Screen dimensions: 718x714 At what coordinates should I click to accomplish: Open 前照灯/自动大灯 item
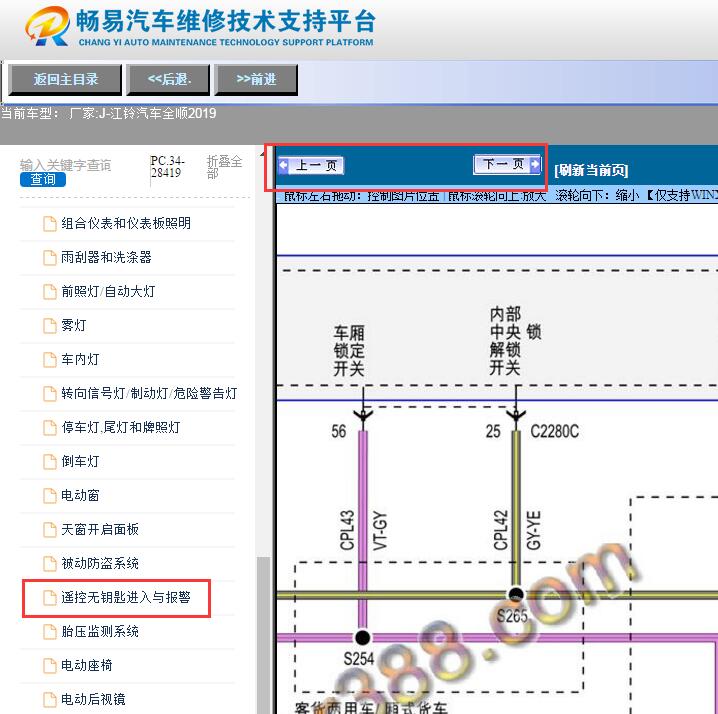[108, 291]
